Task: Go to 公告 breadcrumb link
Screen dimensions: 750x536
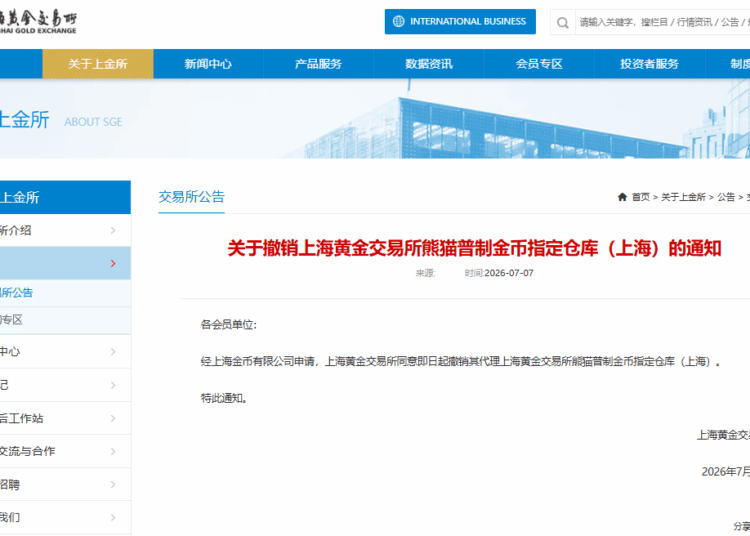Action: point(726,197)
